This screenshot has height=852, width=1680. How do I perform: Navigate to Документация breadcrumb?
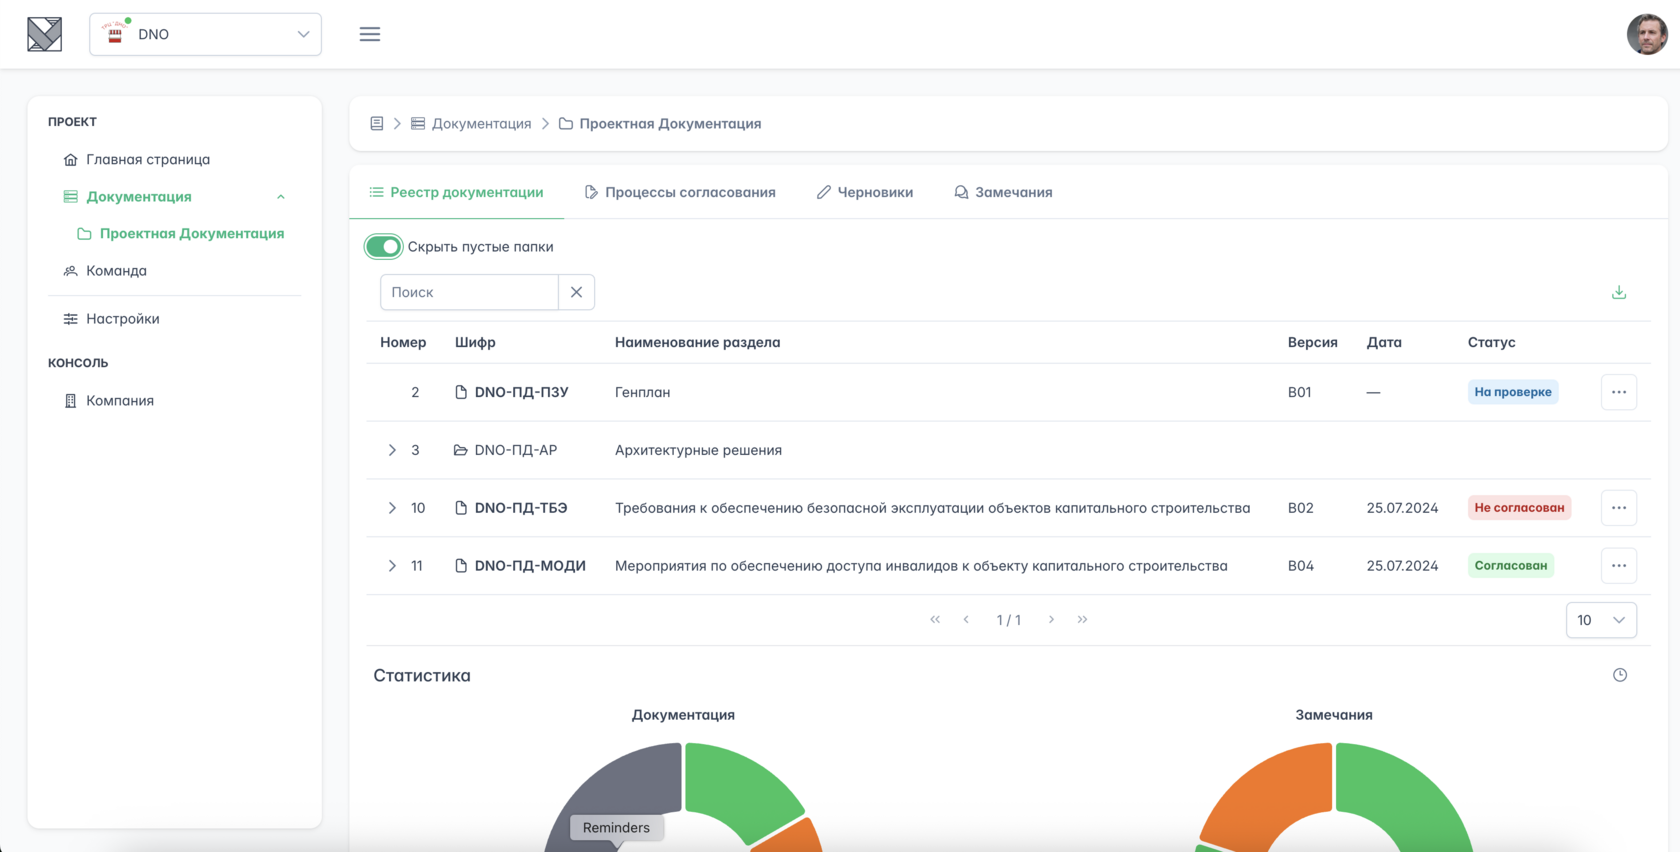482,123
